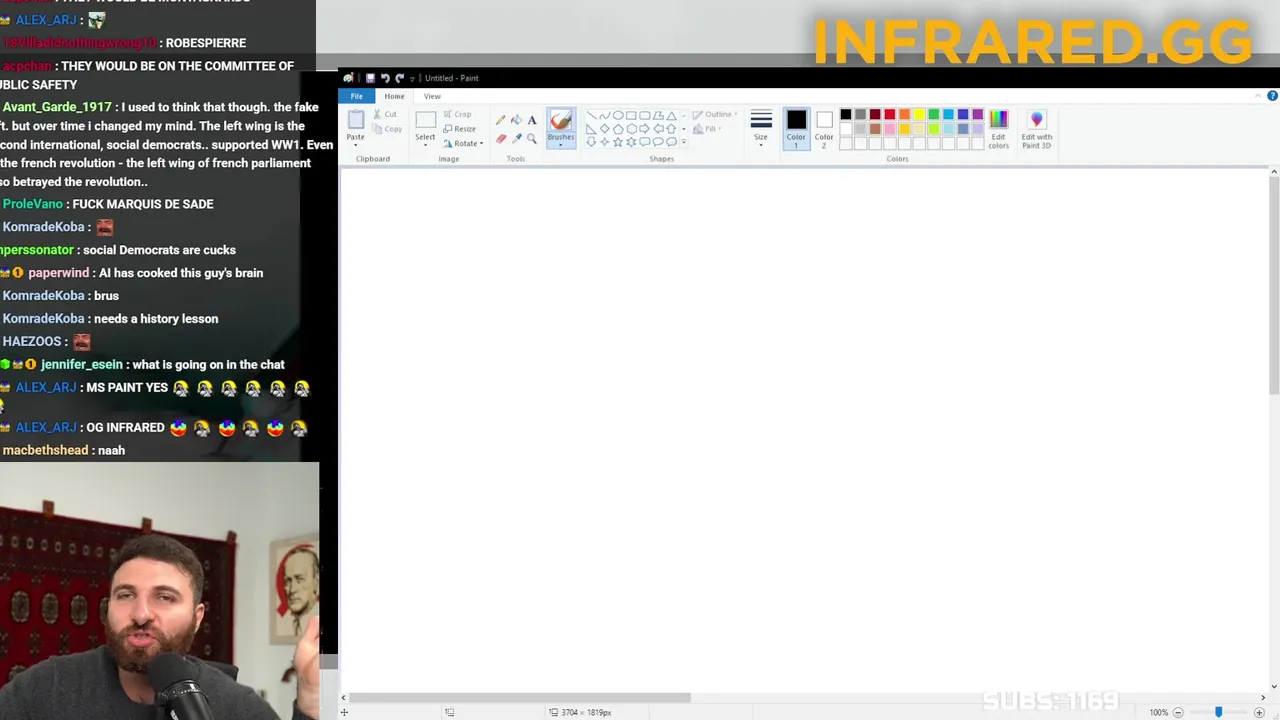Open Paint Help question mark icon
The image size is (1280, 720).
coord(1272,96)
